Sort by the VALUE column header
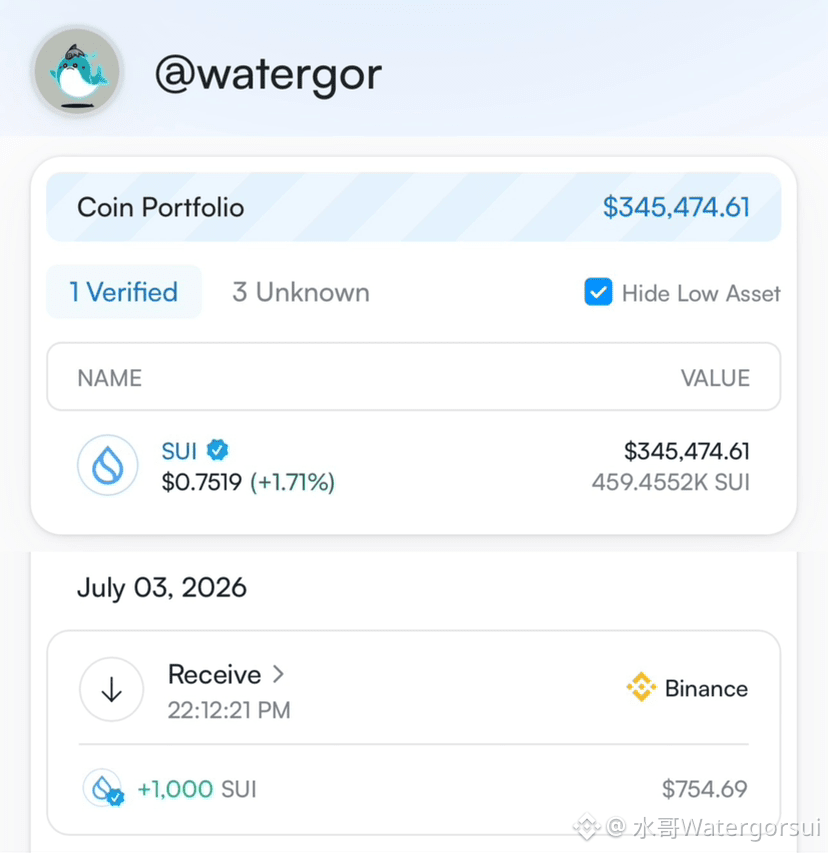 click(715, 378)
